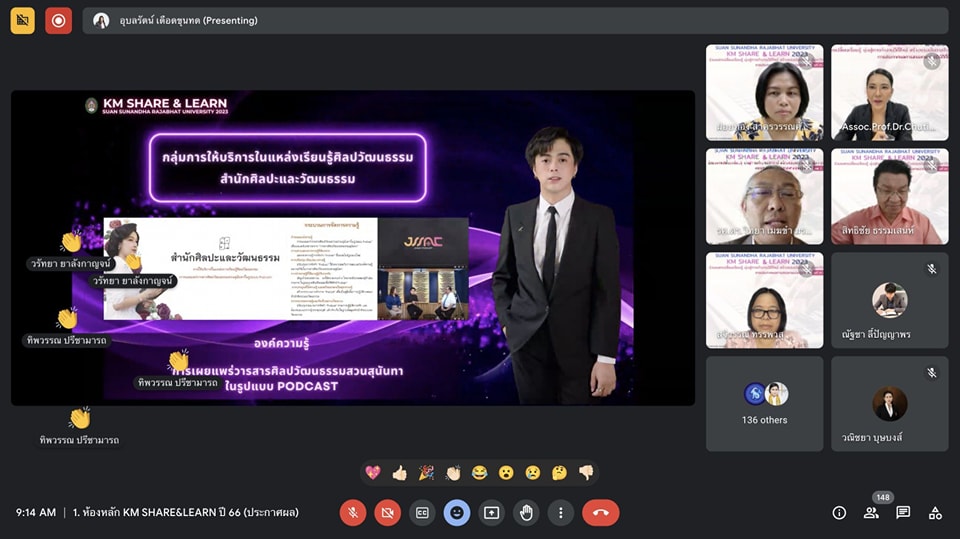
Task: Send thumbs up reaction
Action: click(x=399, y=472)
